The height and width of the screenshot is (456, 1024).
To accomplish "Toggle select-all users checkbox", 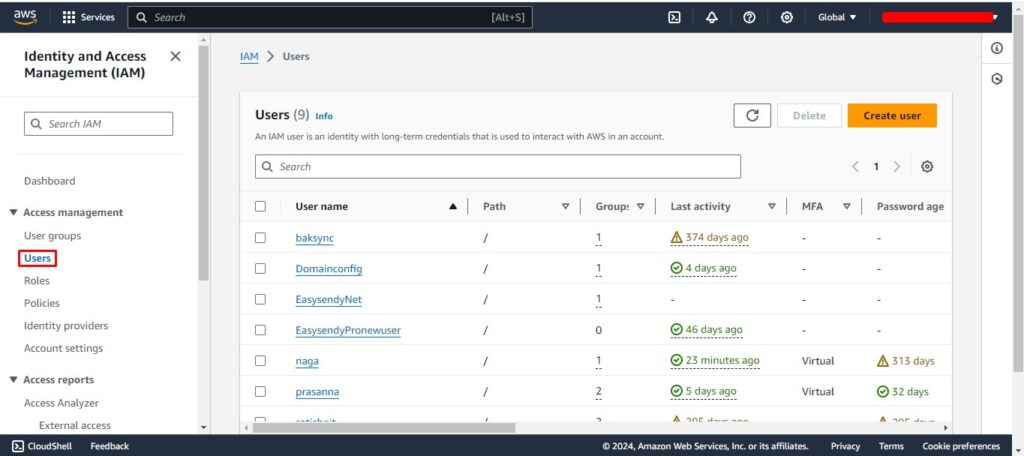I will pos(261,206).
